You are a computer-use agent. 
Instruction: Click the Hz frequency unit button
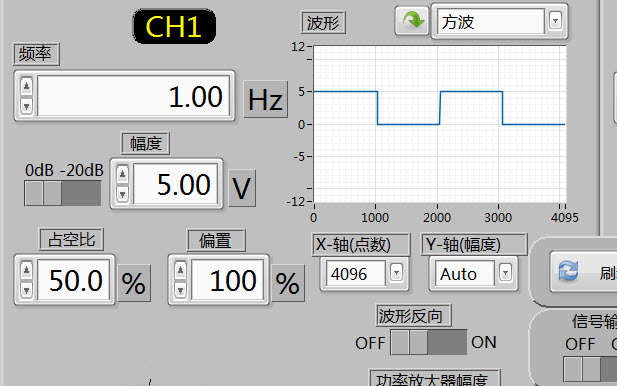tap(266, 99)
